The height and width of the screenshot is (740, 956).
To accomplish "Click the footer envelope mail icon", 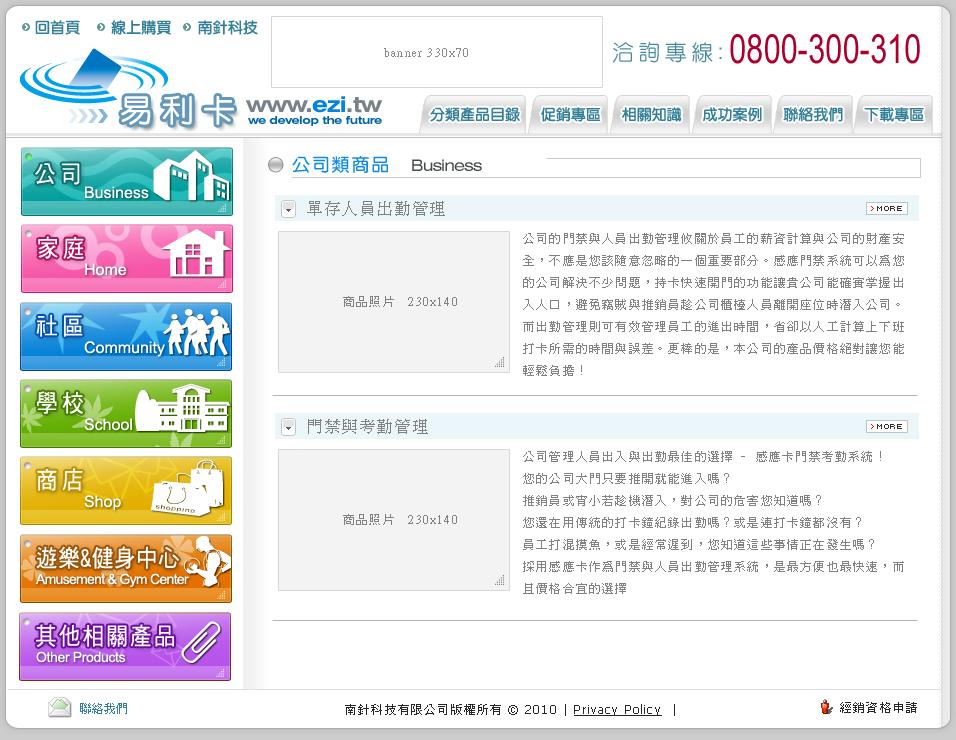I will click(60, 707).
